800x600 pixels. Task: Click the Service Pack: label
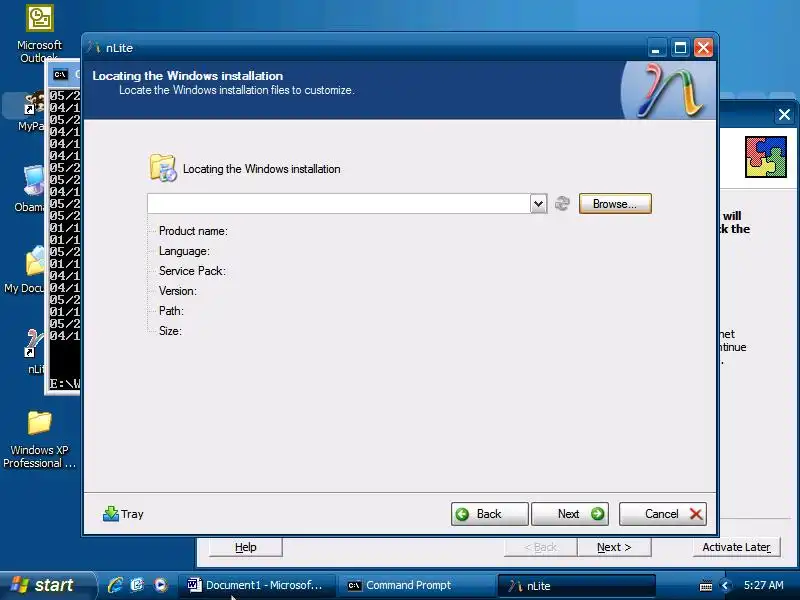click(x=192, y=271)
